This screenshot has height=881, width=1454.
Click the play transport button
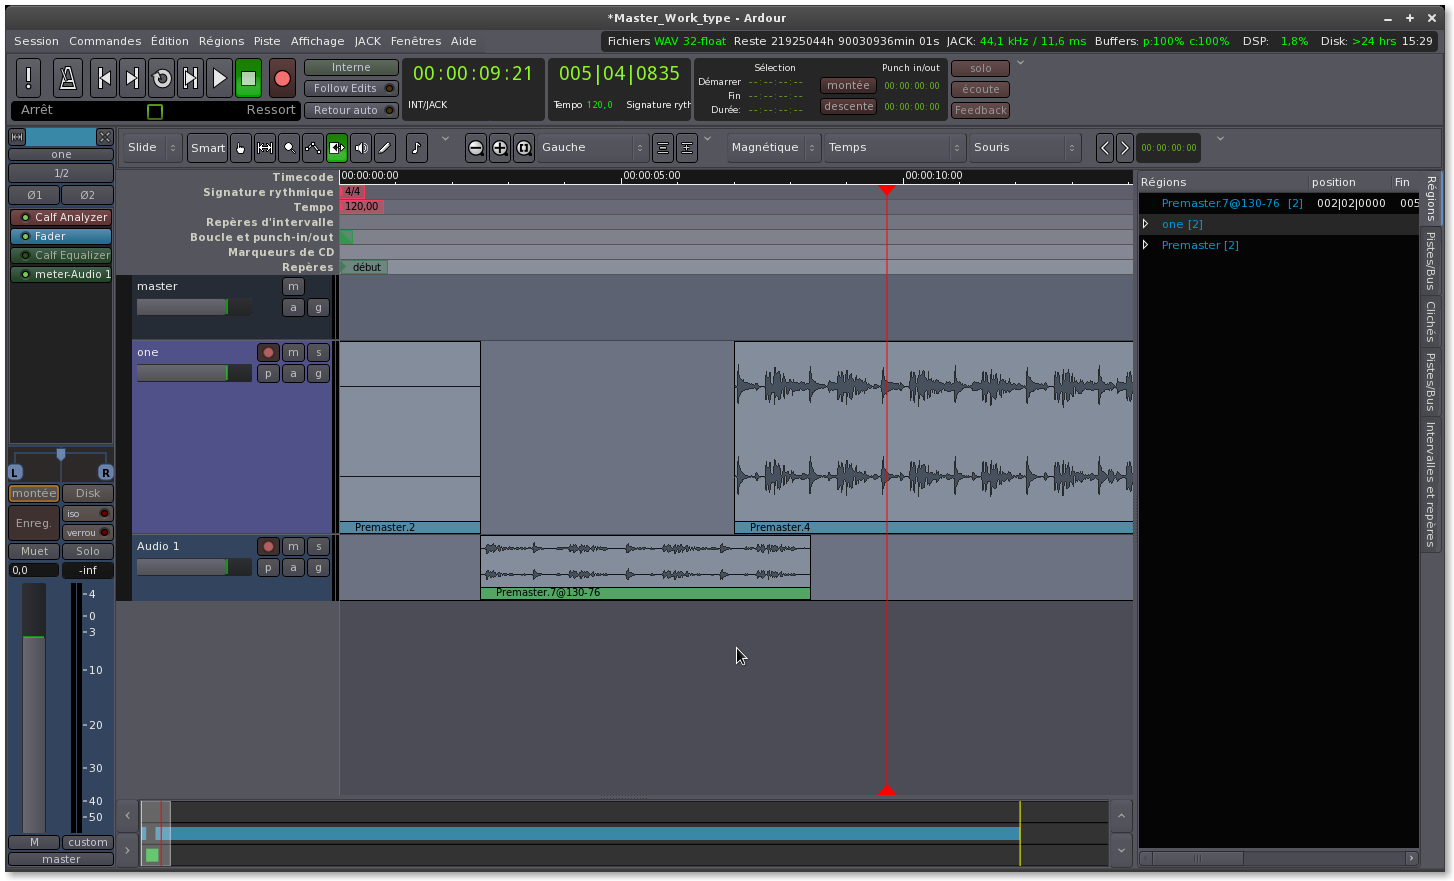click(219, 78)
